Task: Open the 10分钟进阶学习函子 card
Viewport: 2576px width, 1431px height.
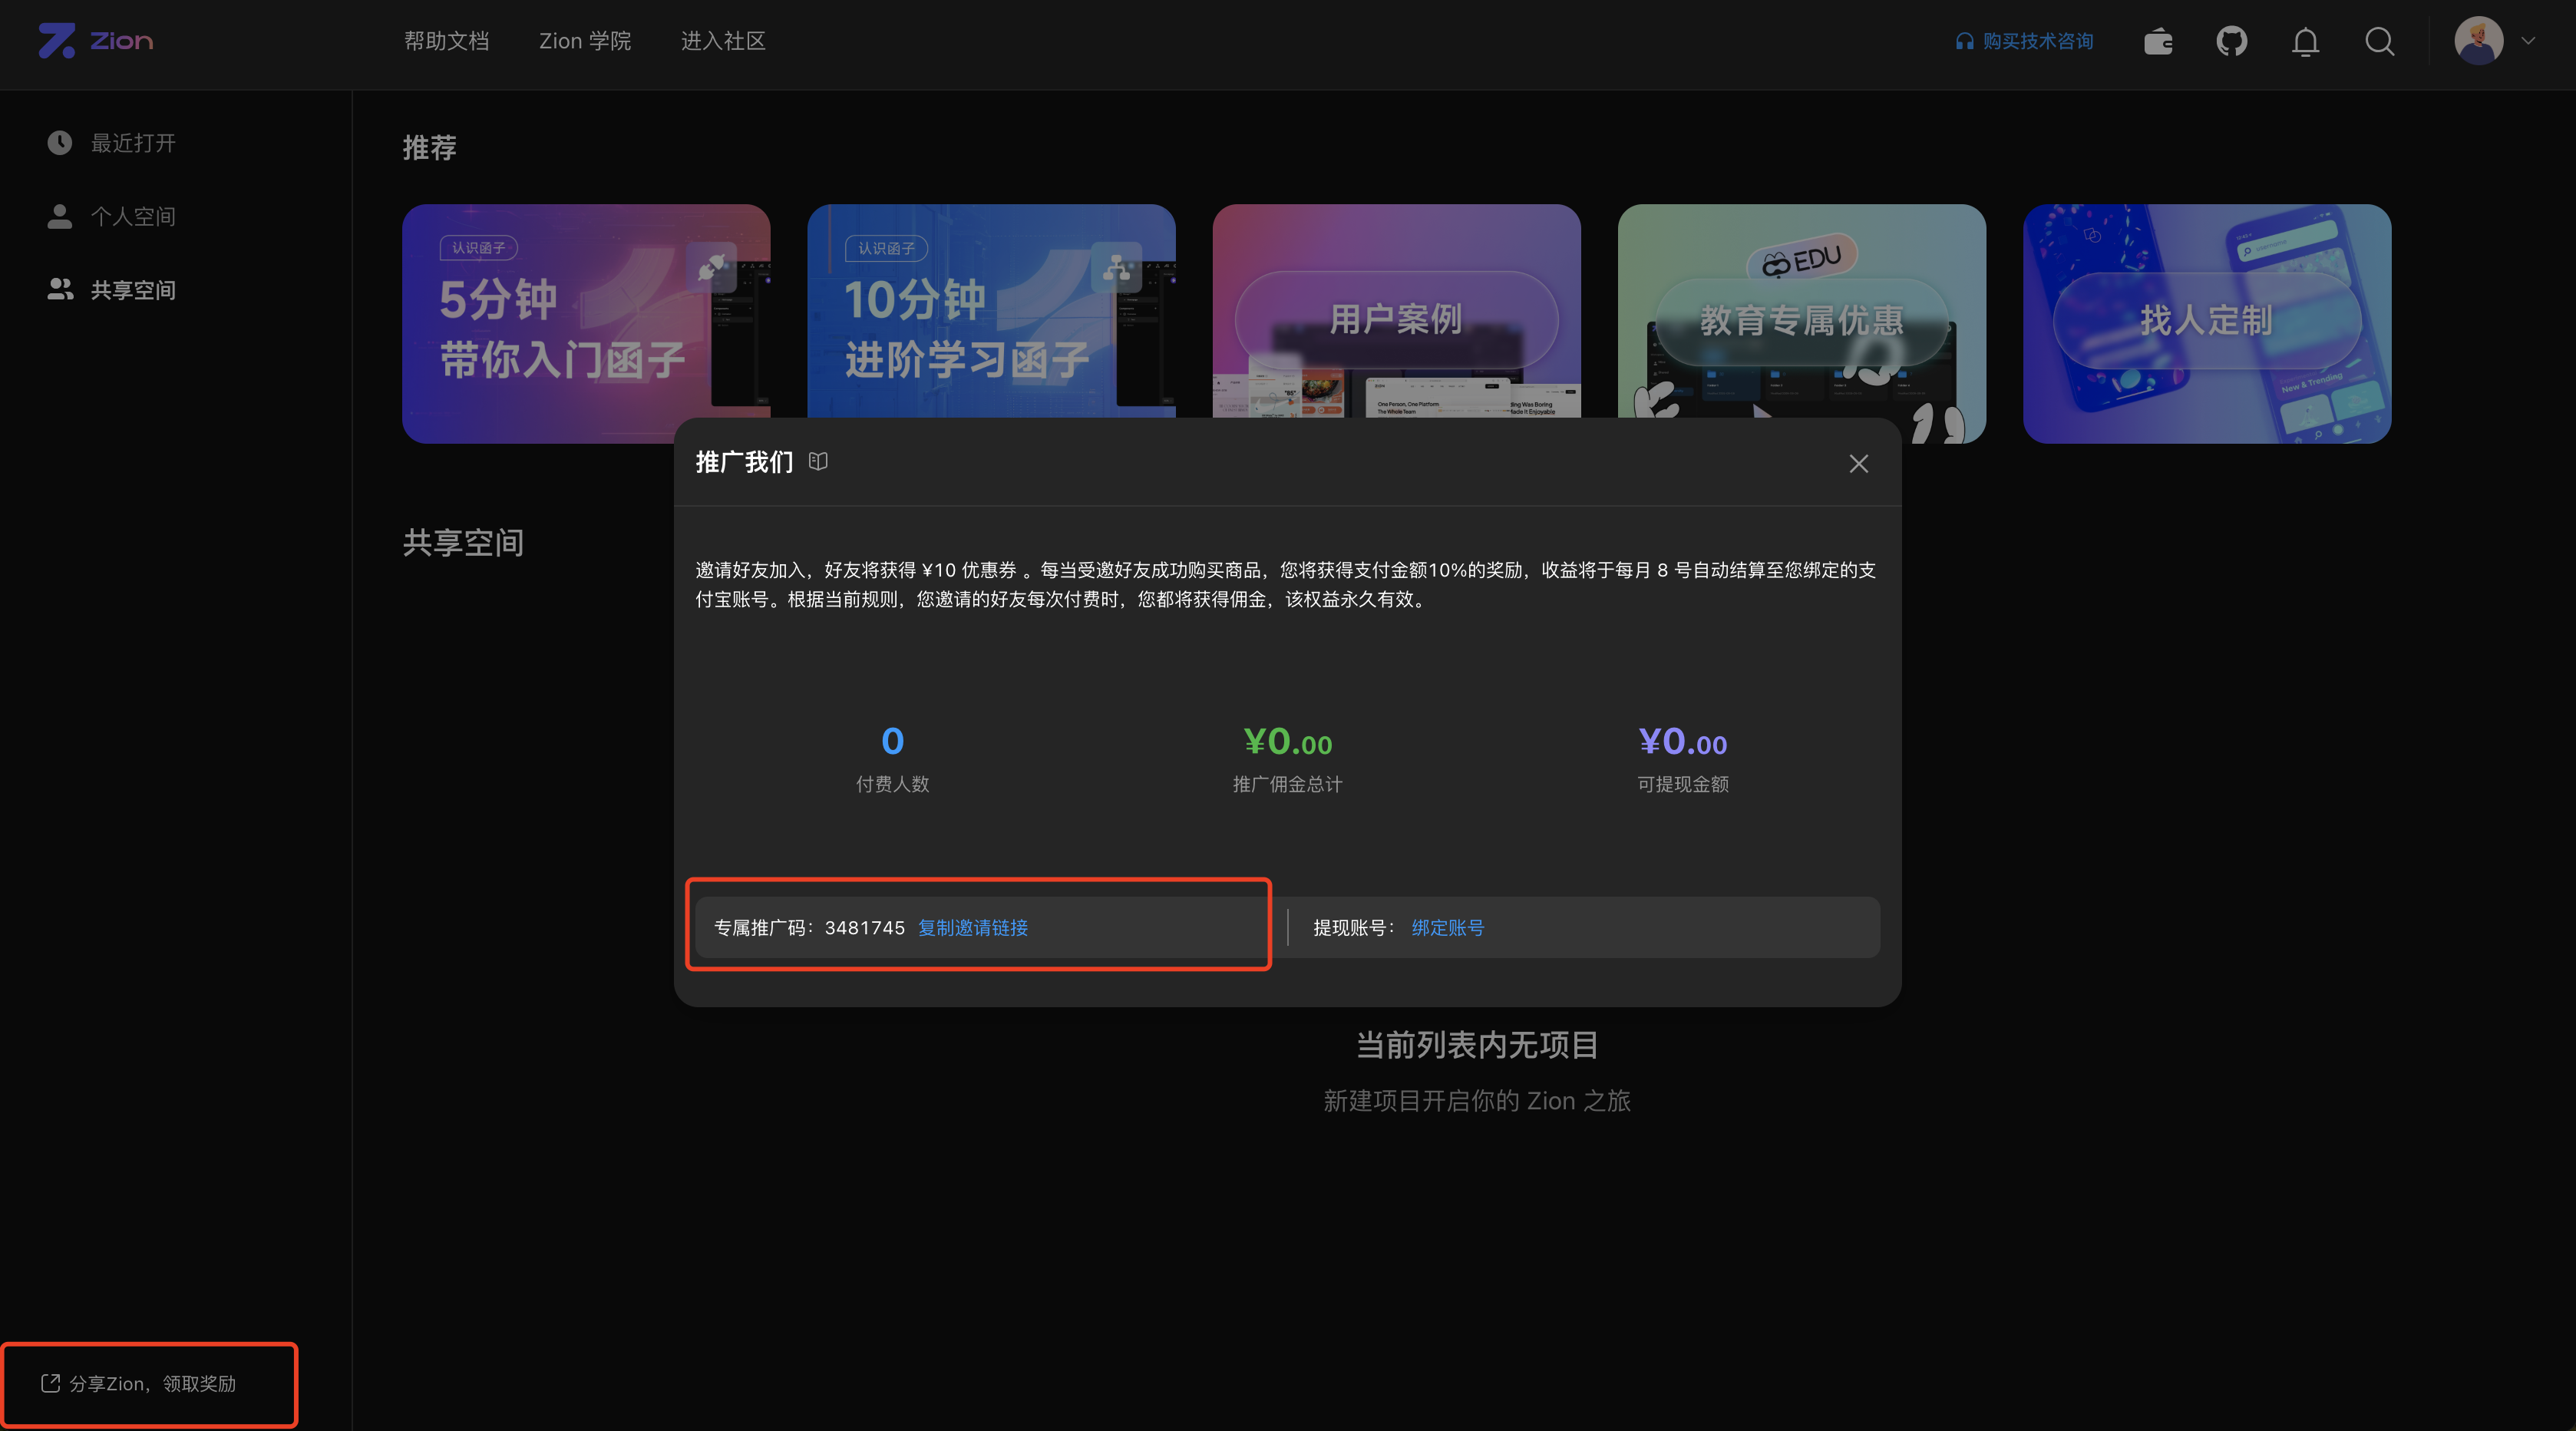Action: pos(991,311)
